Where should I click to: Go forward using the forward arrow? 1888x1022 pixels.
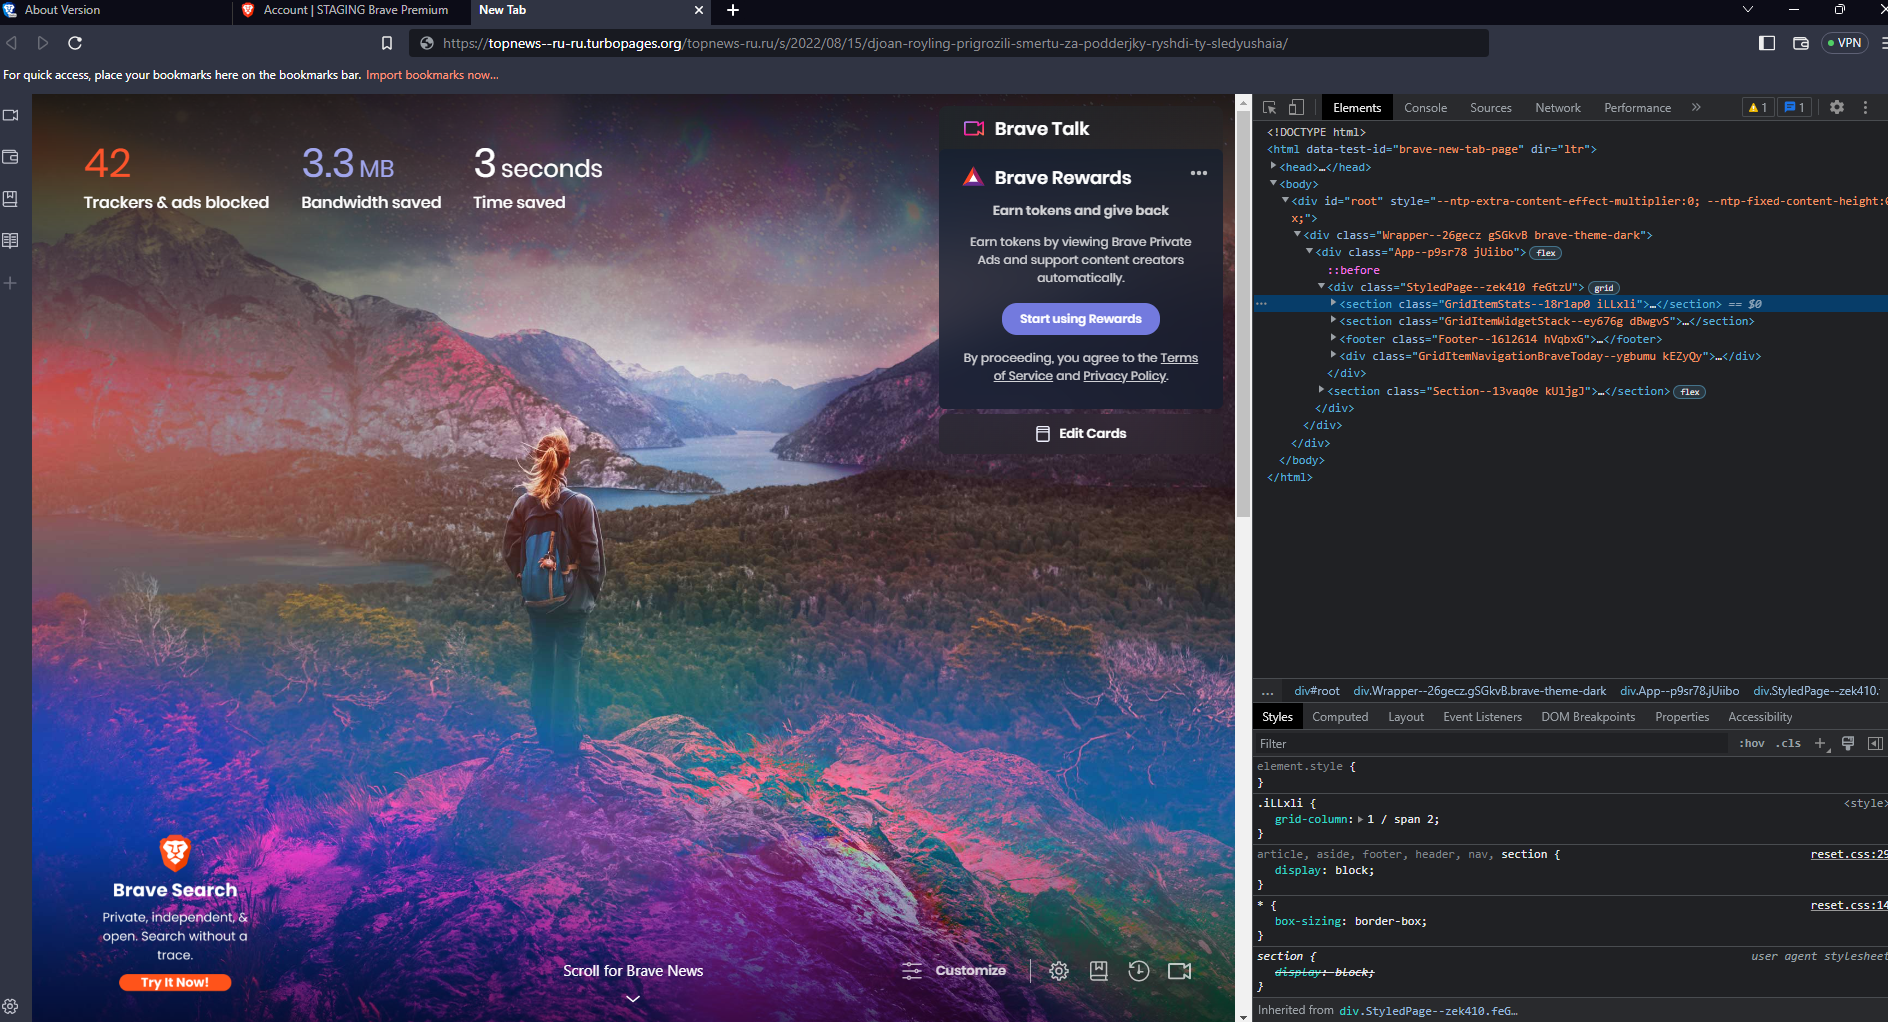[43, 43]
